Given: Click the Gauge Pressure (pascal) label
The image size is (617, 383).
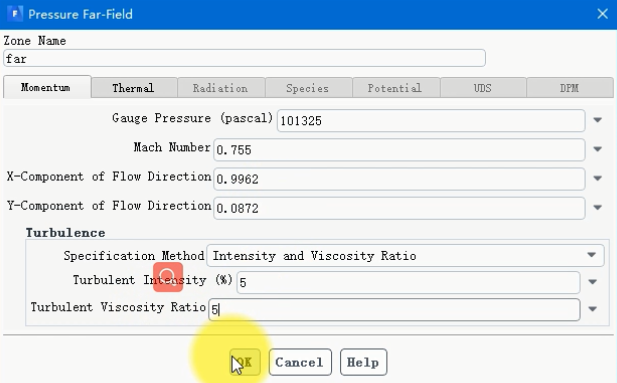Looking at the screenshot, I should 192,118.
